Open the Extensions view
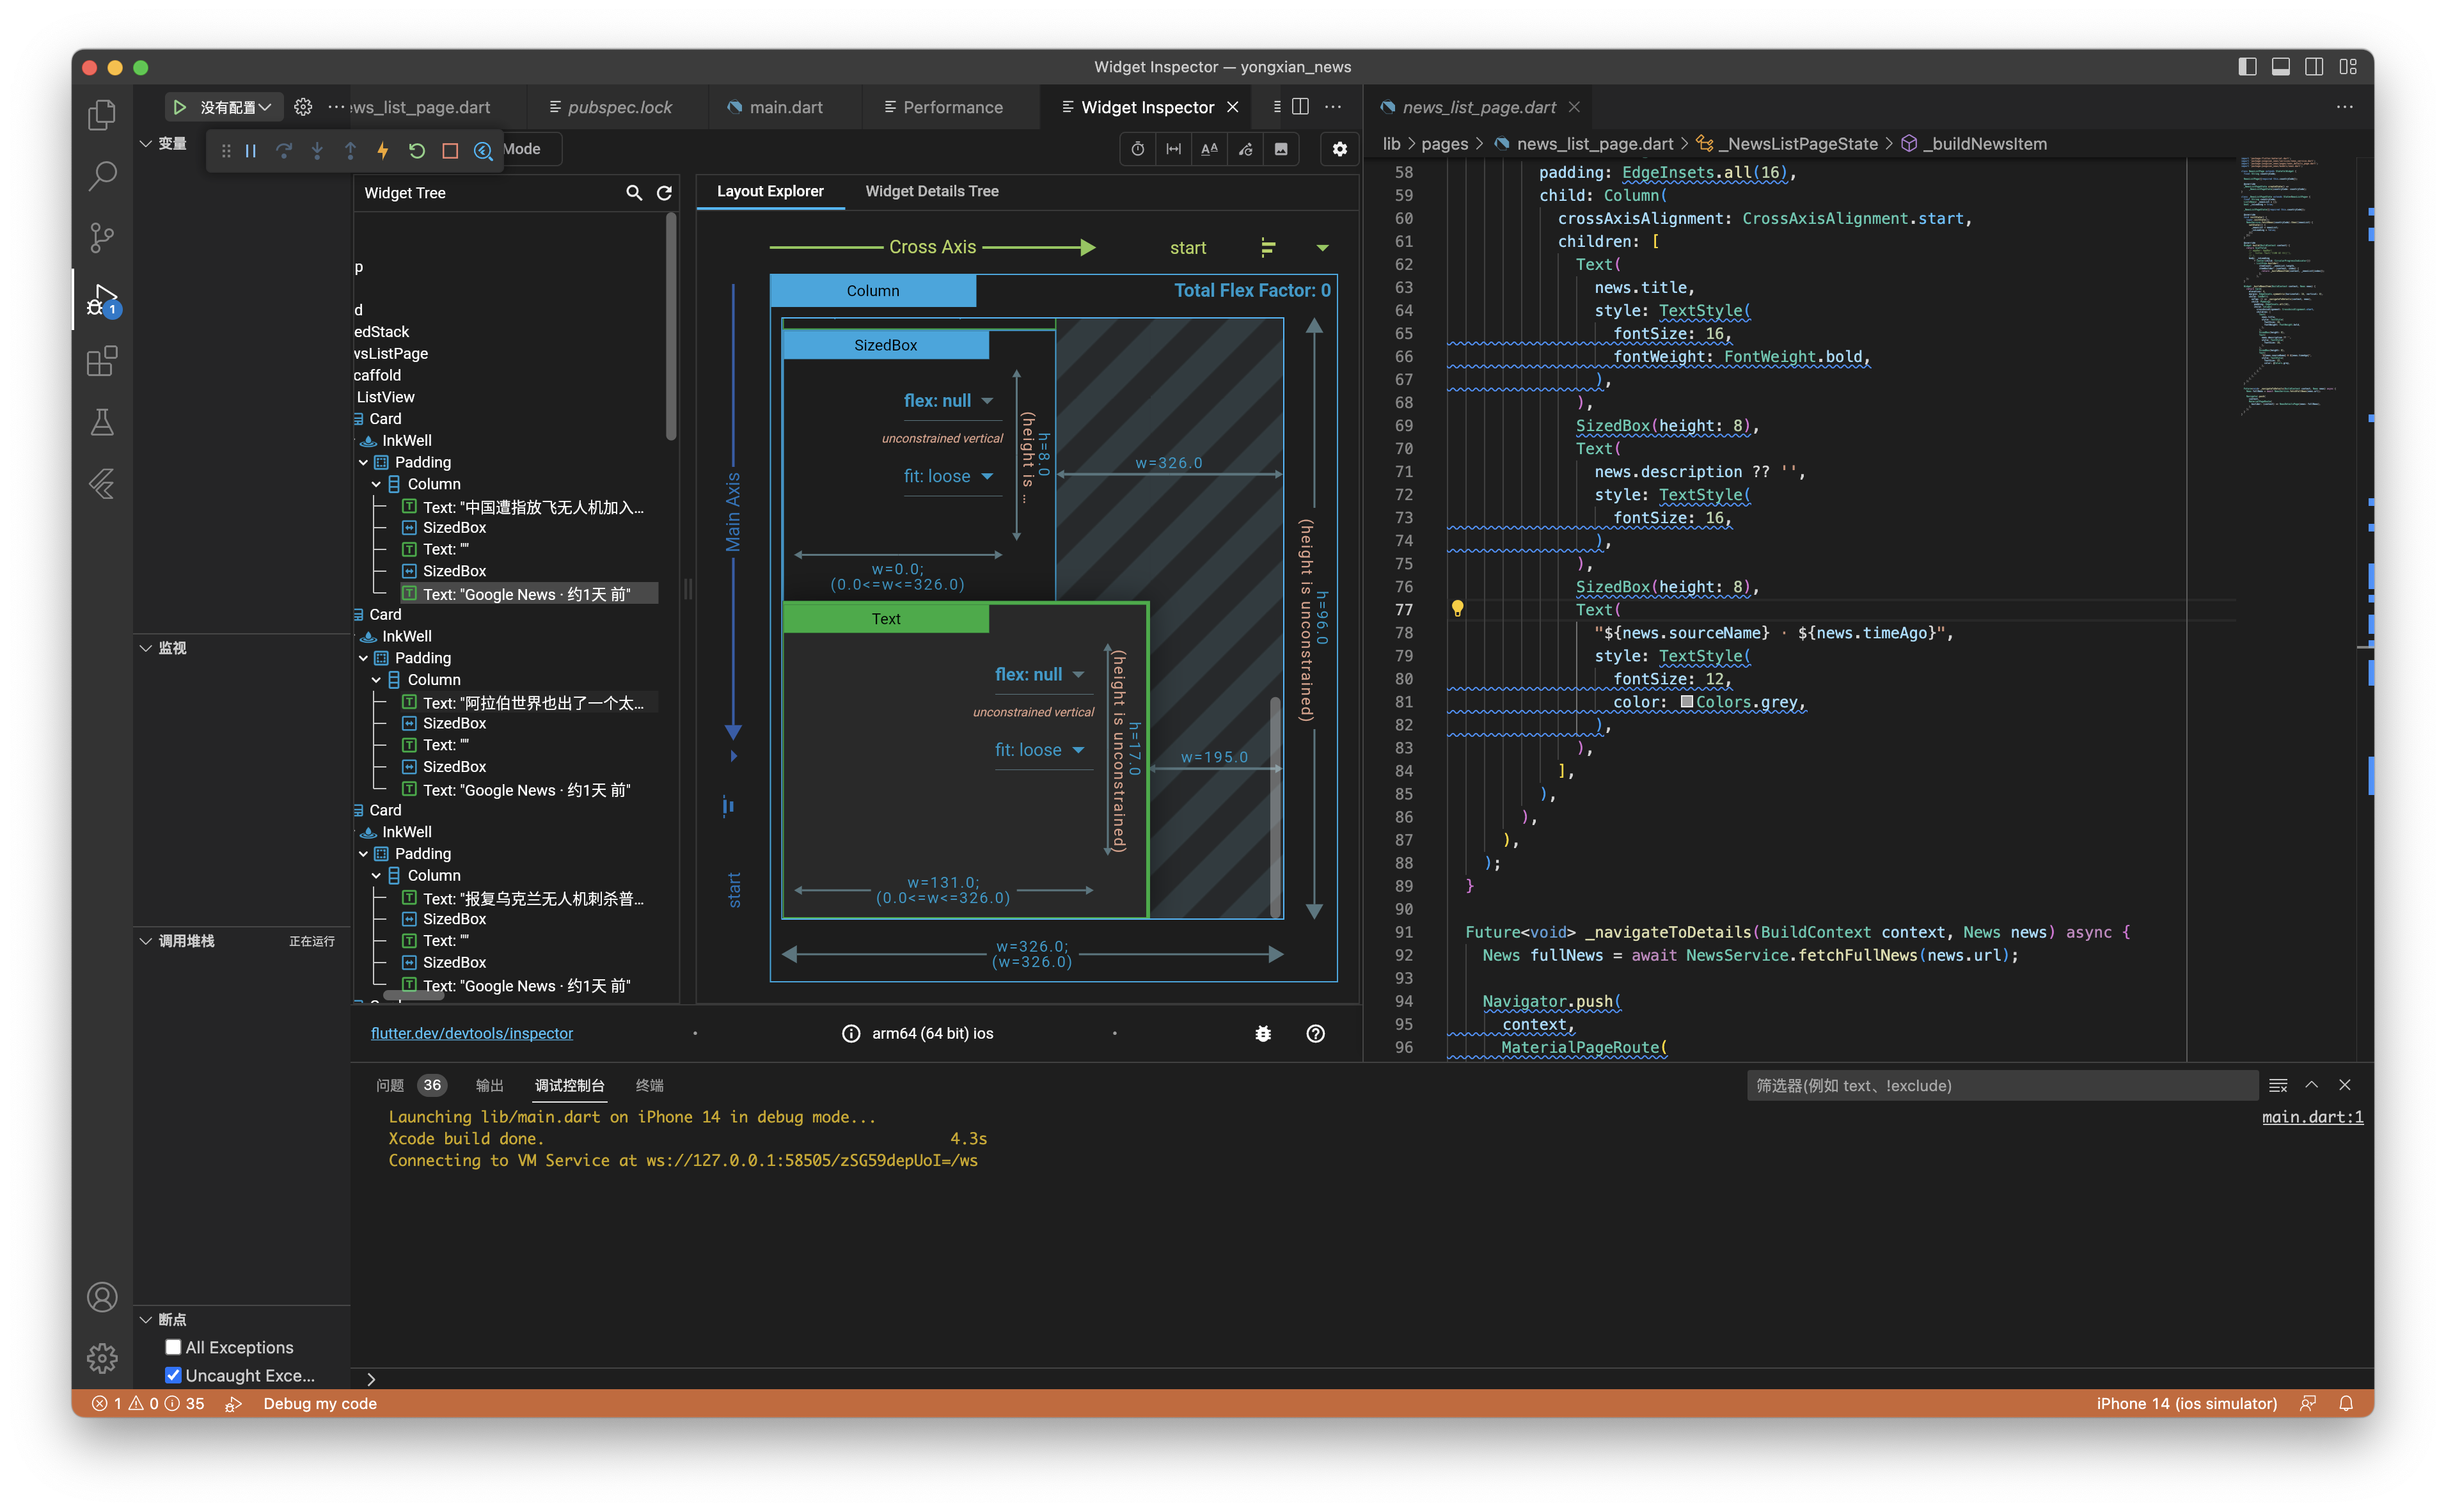The width and height of the screenshot is (2446, 1512). (x=102, y=360)
